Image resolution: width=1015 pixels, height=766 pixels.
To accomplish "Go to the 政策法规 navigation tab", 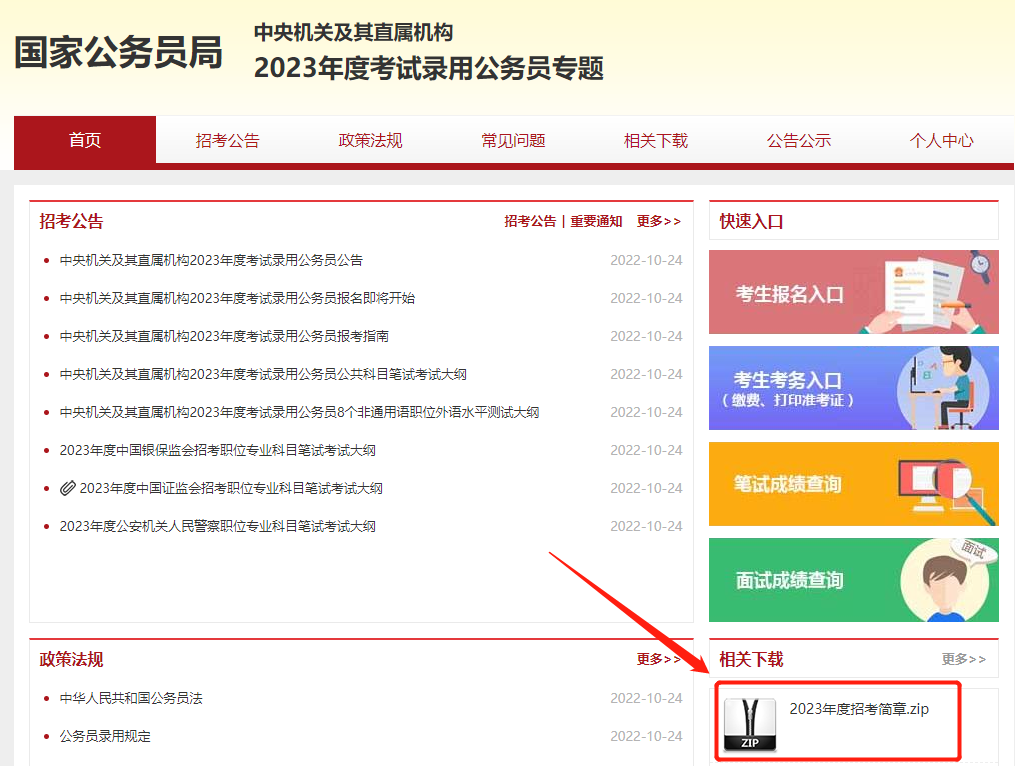I will pyautogui.click(x=370, y=141).
